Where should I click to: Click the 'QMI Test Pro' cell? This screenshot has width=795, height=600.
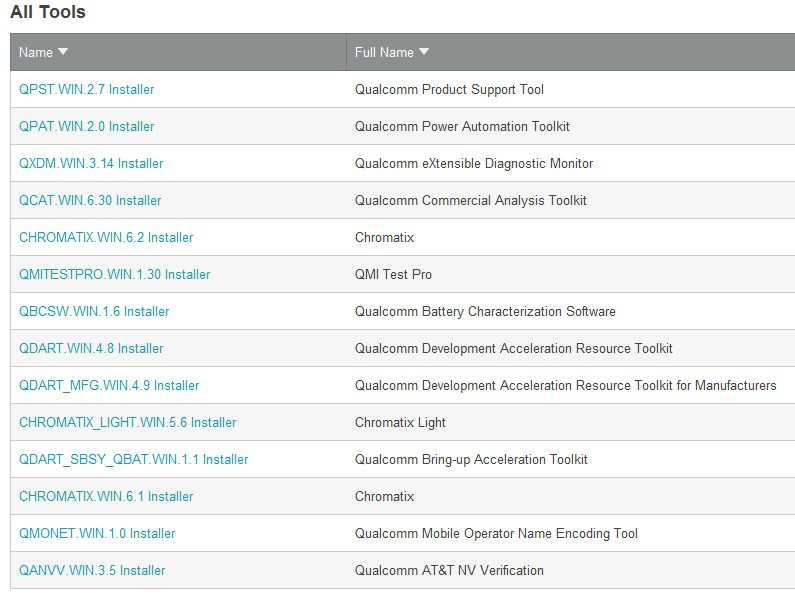[x=393, y=274]
